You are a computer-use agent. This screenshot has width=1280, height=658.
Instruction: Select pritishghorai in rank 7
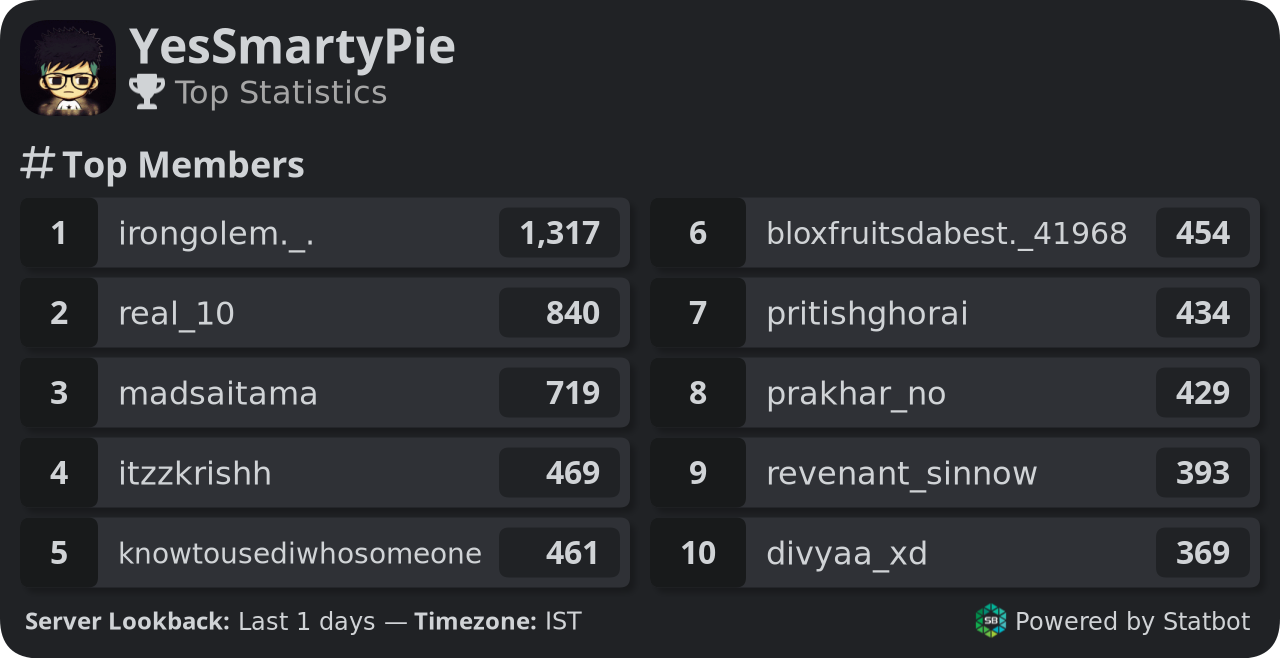coord(867,314)
